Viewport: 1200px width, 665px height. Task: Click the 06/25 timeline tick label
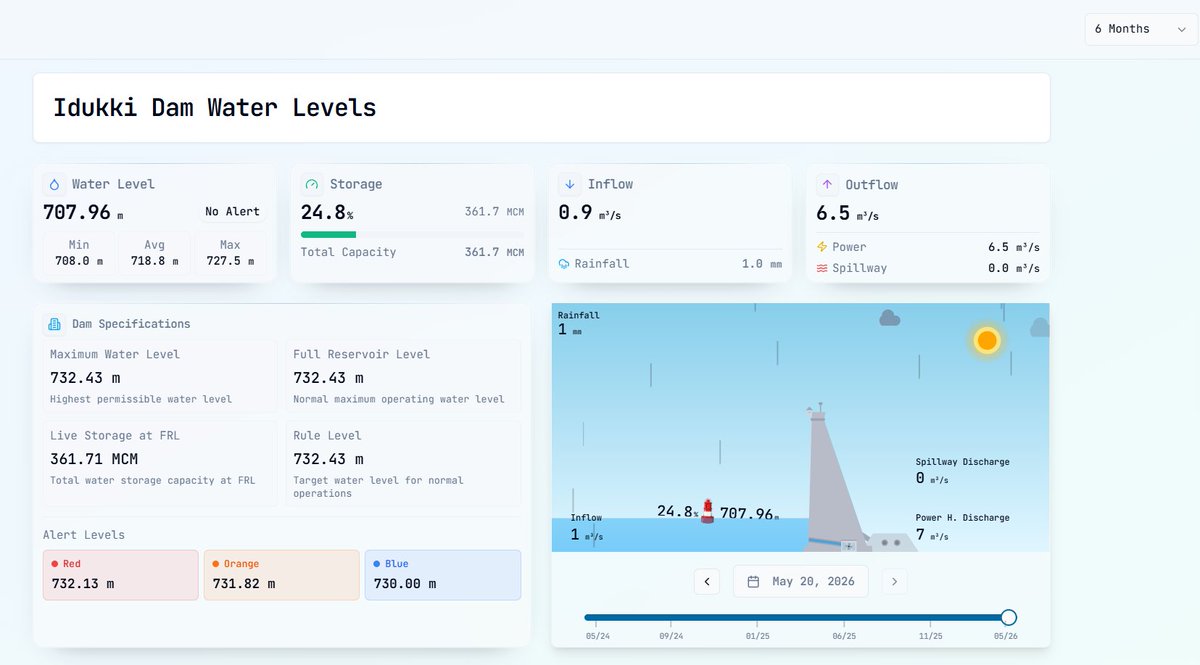[x=844, y=636]
